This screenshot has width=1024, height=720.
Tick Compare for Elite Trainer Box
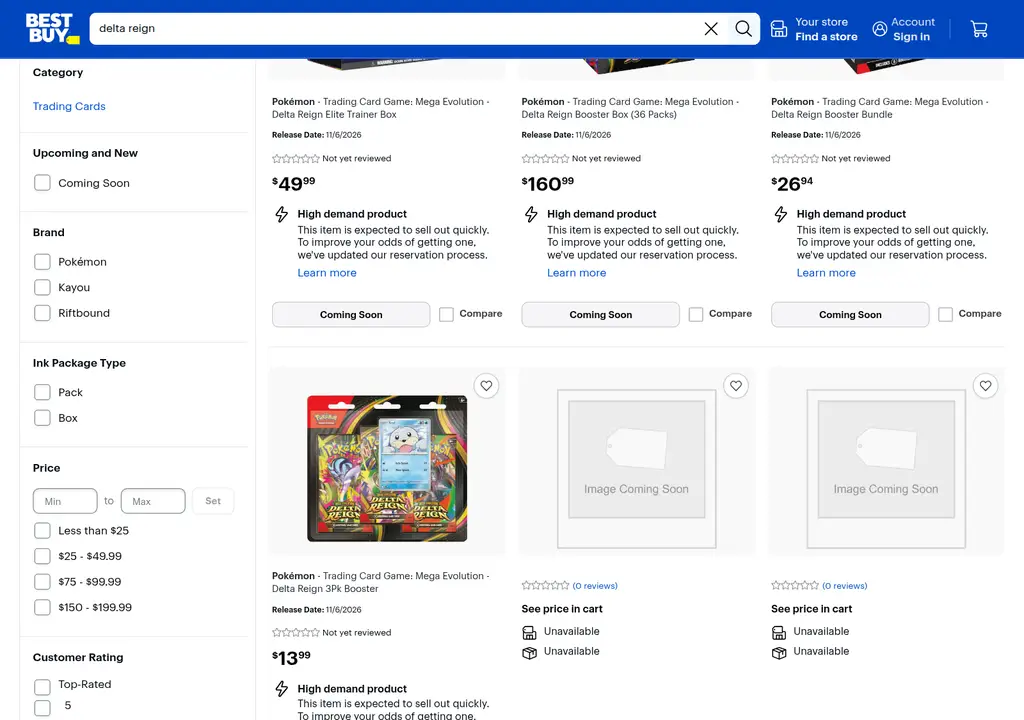[x=446, y=315]
